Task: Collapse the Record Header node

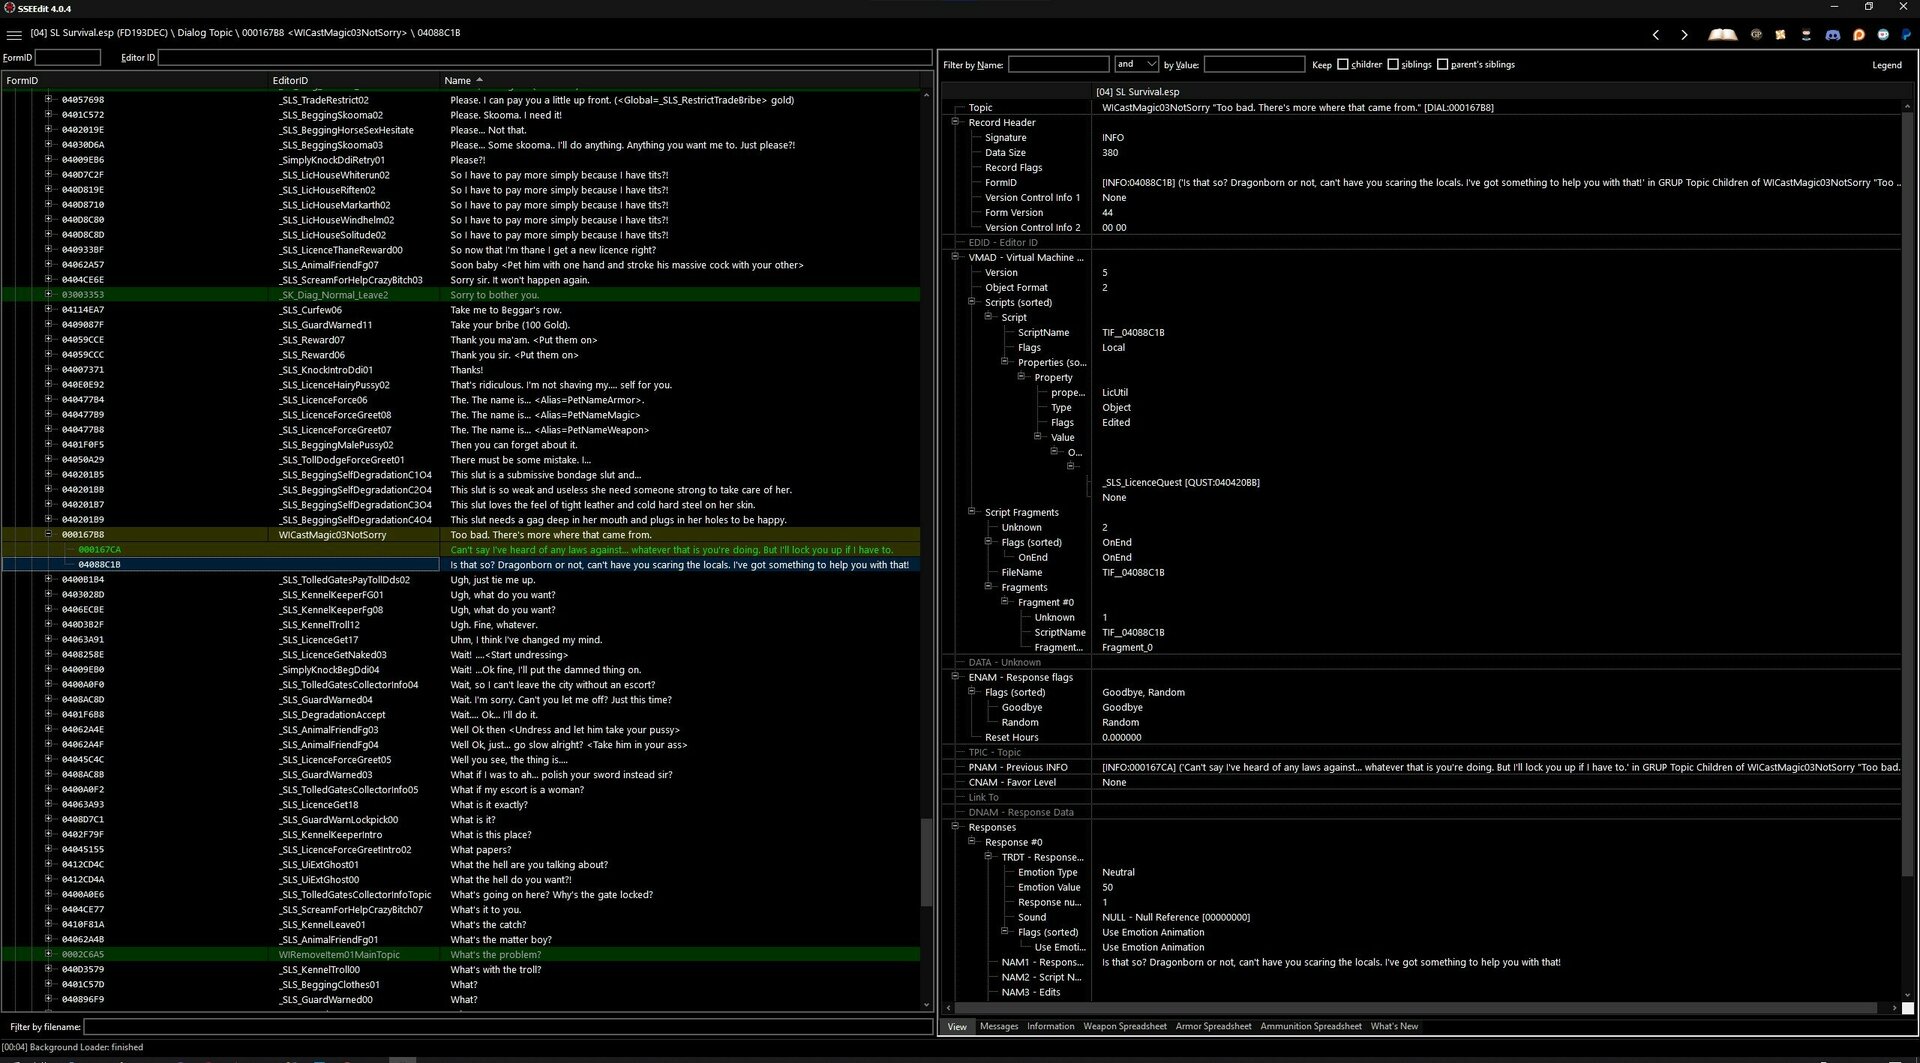Action: (955, 122)
